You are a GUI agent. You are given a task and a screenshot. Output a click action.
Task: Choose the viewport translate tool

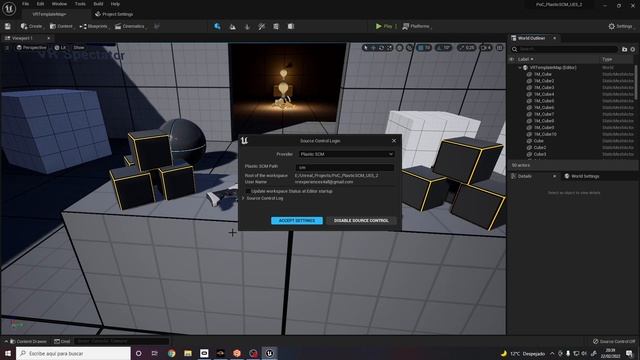point(373,48)
